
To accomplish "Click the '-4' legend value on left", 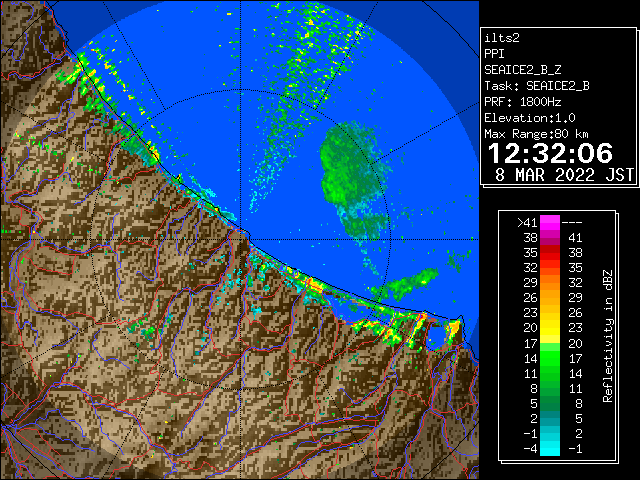I will (531, 449).
